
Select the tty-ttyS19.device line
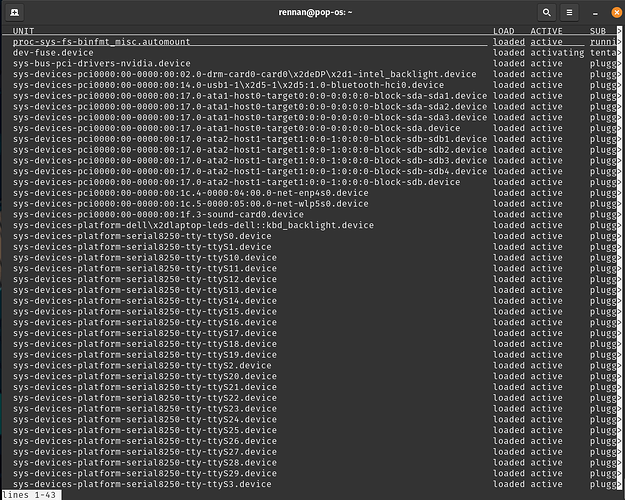145,354
